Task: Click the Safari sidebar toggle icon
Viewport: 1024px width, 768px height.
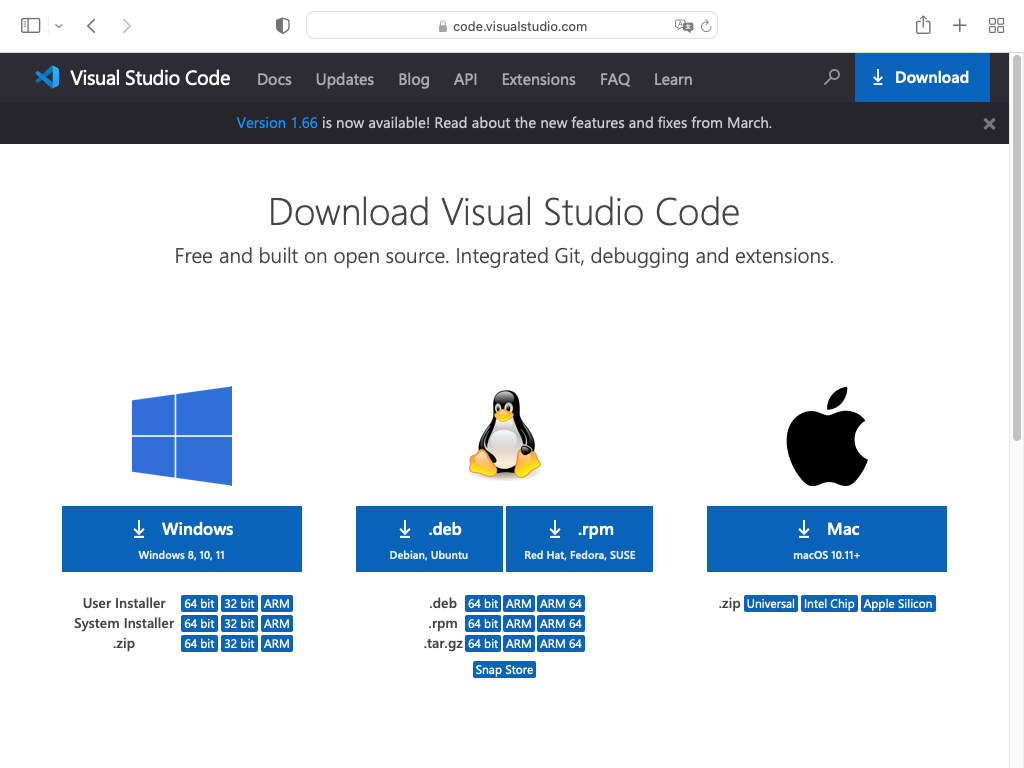Action: (31, 25)
